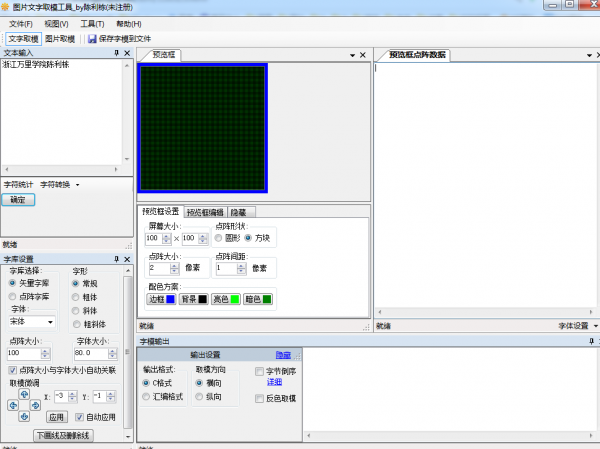The width and height of the screenshot is (600, 449).
Task: Pin the 字模输出 panel
Action: tap(591, 341)
